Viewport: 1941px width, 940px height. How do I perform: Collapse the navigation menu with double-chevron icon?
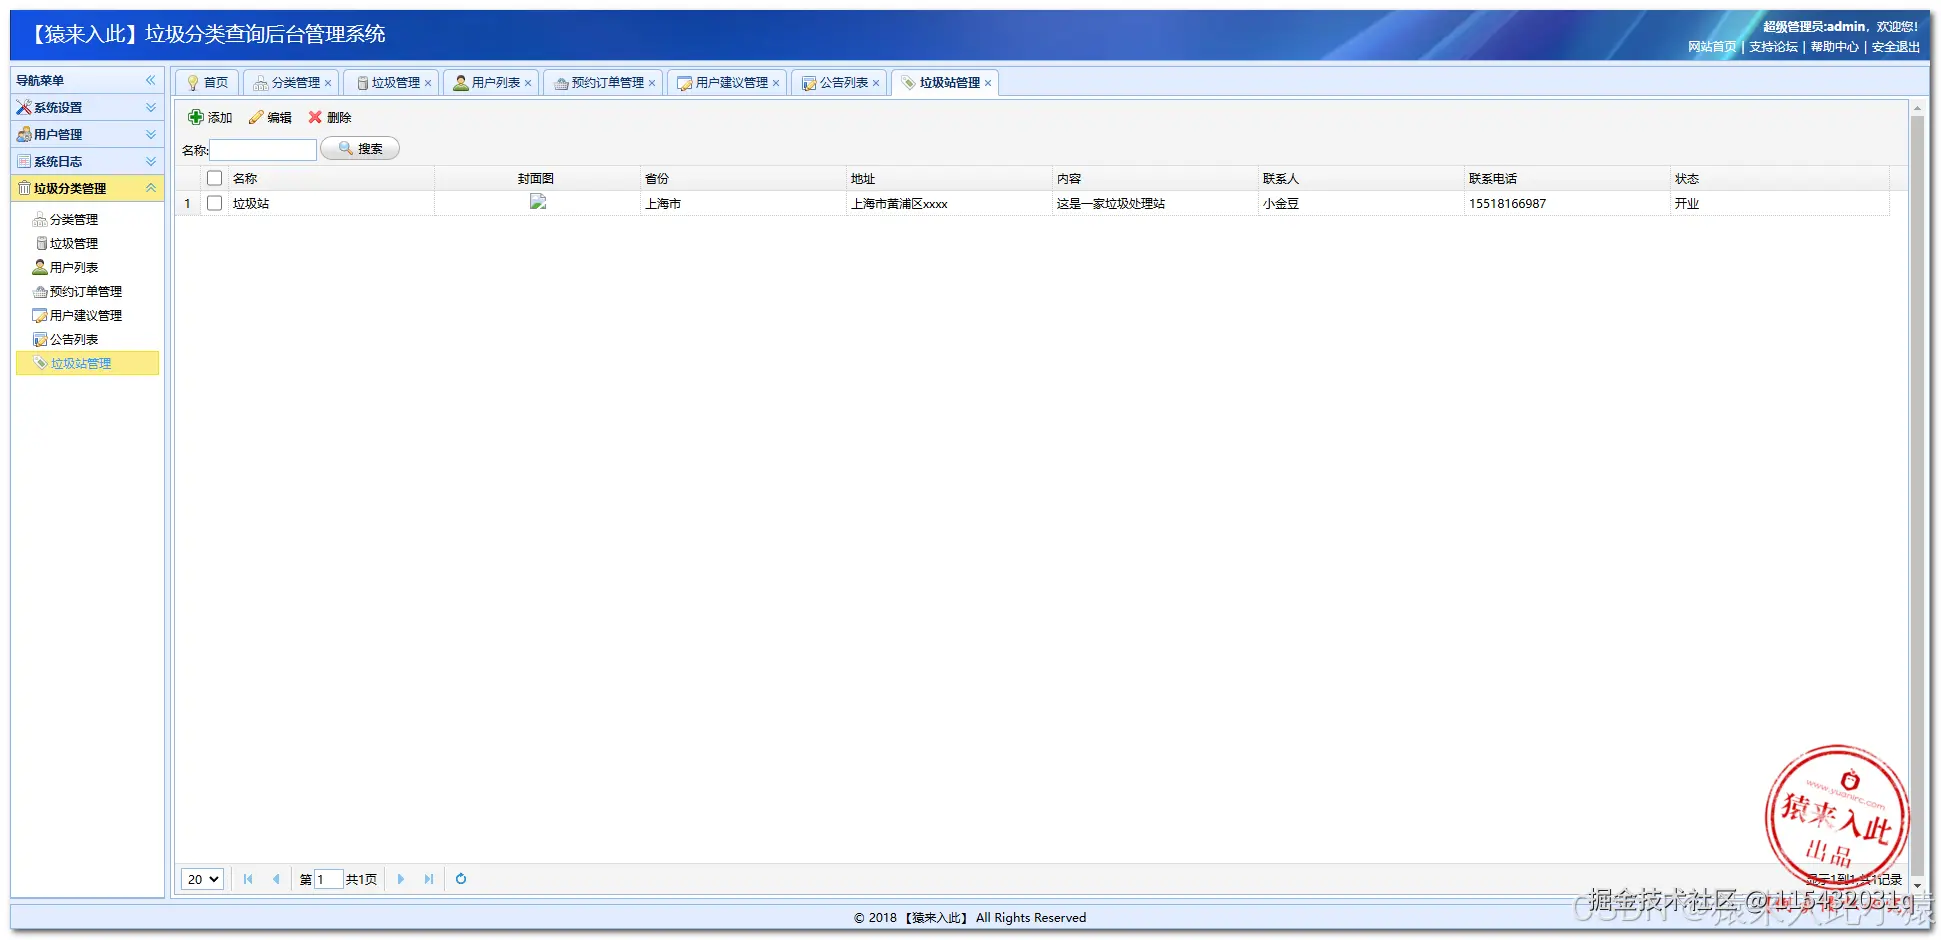(x=151, y=80)
